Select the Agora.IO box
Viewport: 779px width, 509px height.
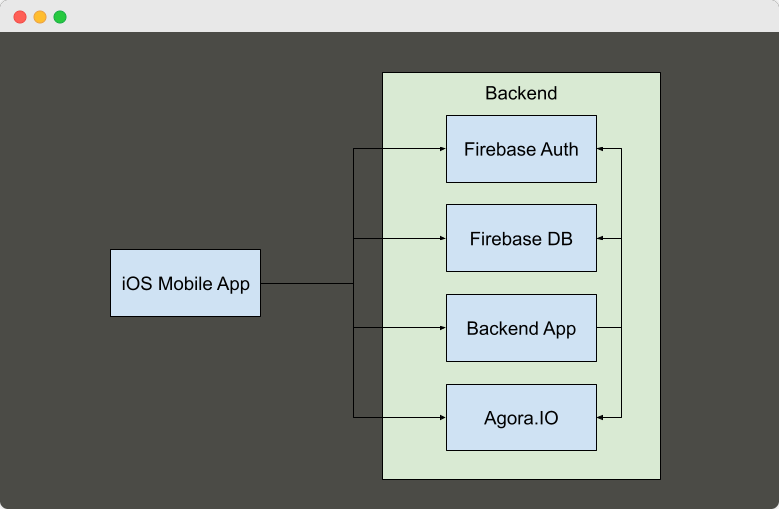point(521,418)
